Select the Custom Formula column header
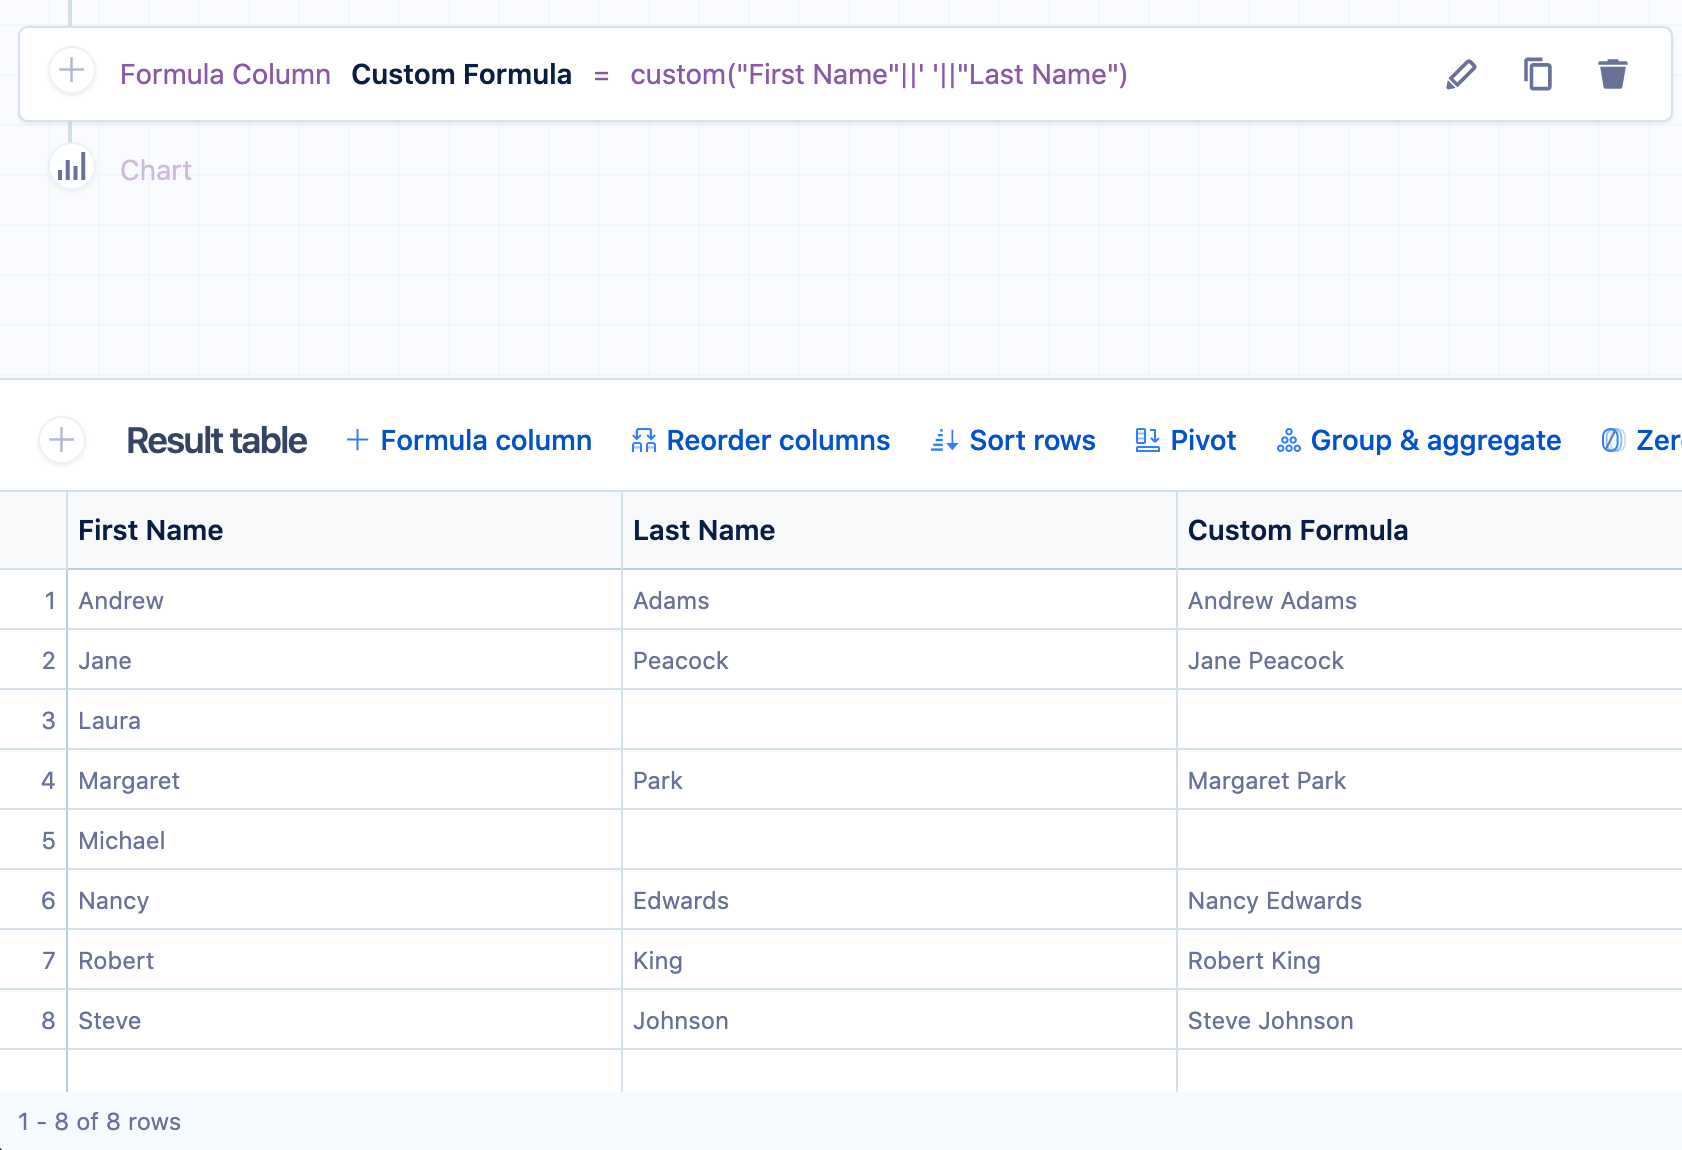The width and height of the screenshot is (1682, 1150). point(1297,530)
